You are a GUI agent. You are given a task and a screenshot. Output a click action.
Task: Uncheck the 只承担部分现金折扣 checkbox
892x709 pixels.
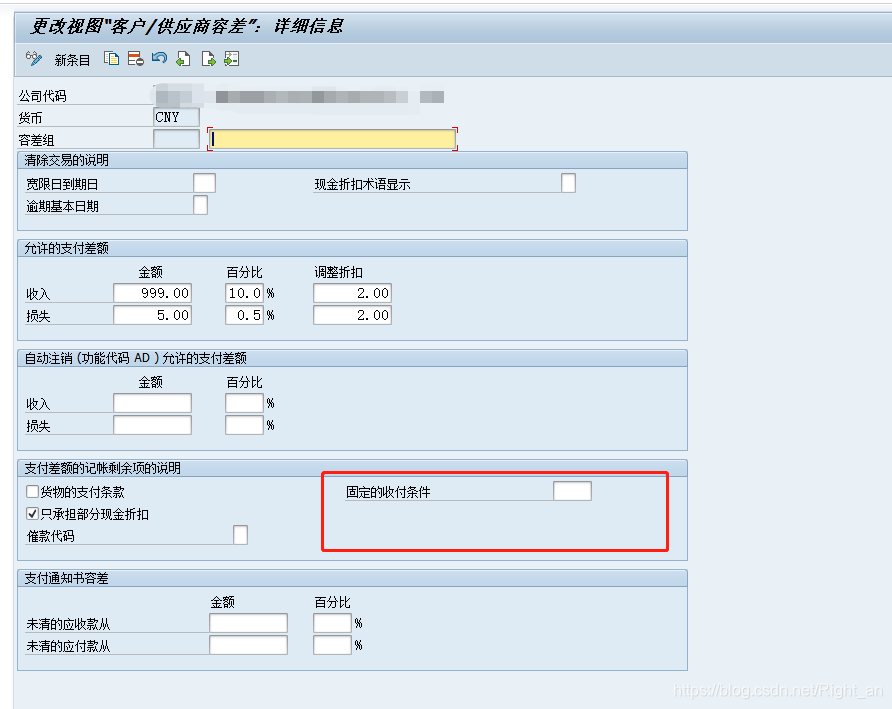pos(32,514)
